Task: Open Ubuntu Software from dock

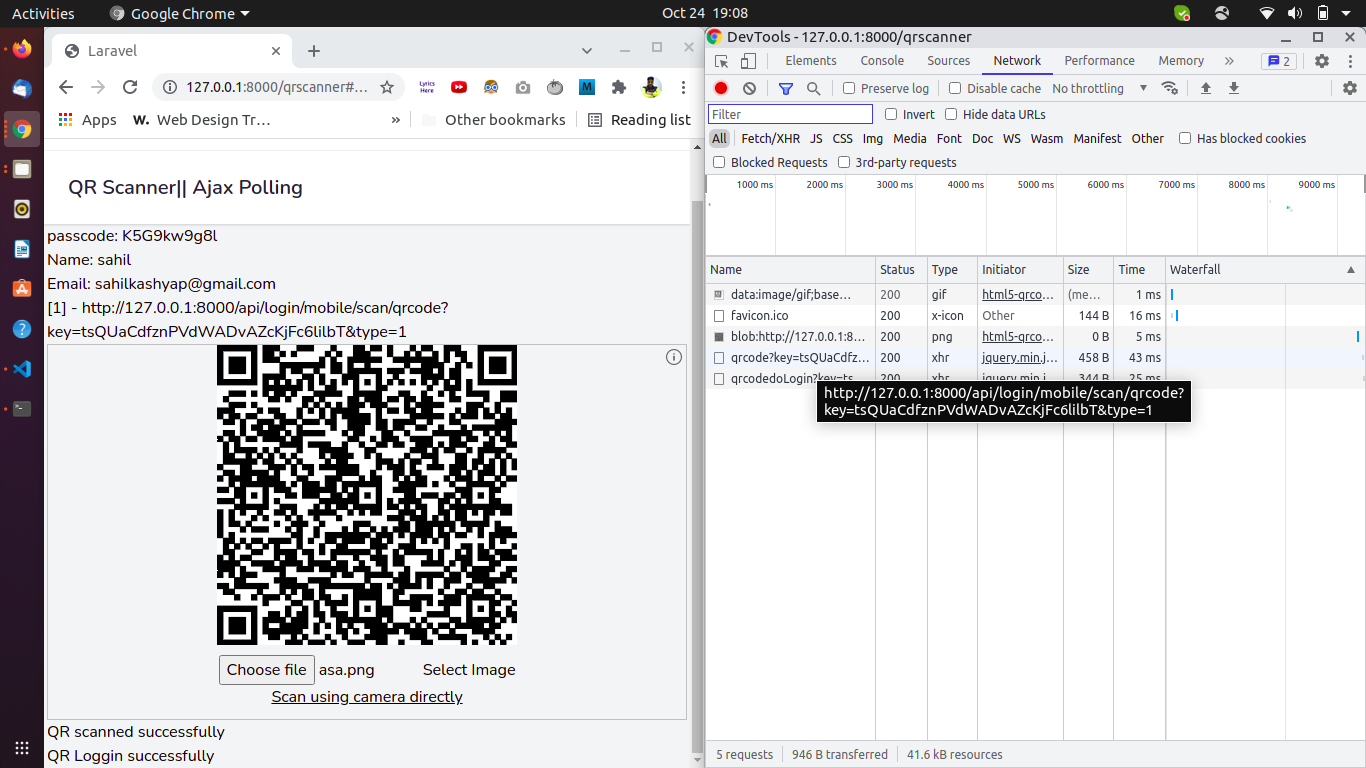Action: [22, 288]
